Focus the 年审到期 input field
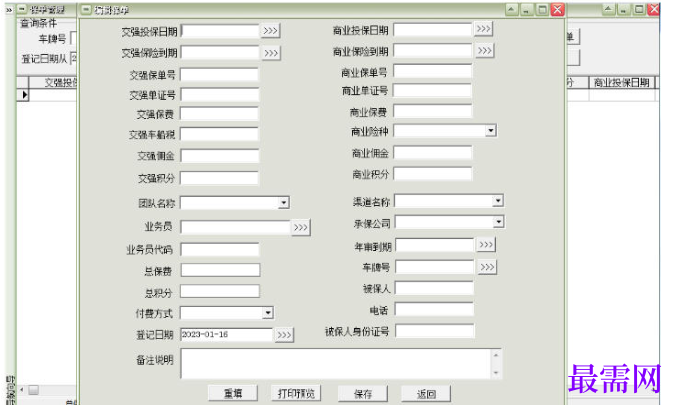 click(x=435, y=246)
